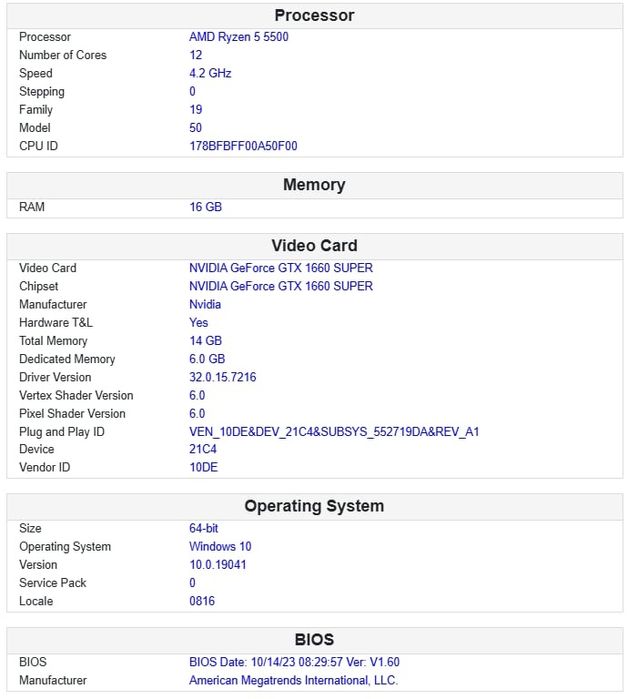The height and width of the screenshot is (699, 628).
Task: Click the 'Locale' label
Action: 36,601
